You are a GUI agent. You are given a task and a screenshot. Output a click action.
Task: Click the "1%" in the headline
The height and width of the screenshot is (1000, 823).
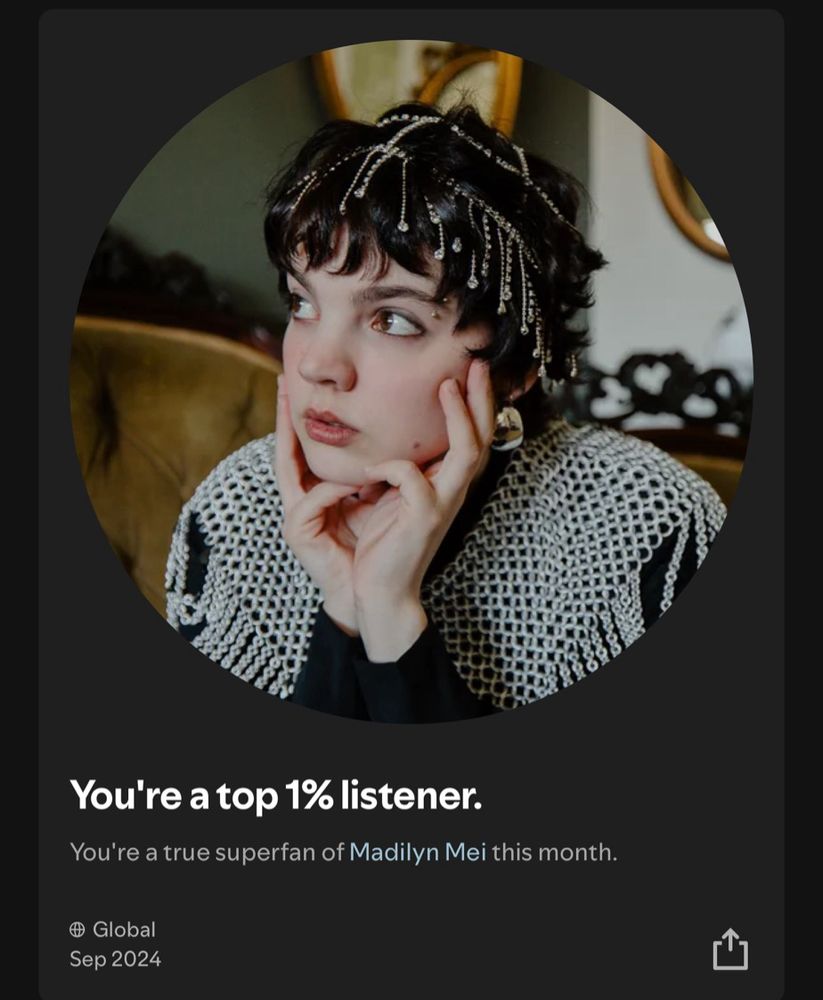coord(309,795)
